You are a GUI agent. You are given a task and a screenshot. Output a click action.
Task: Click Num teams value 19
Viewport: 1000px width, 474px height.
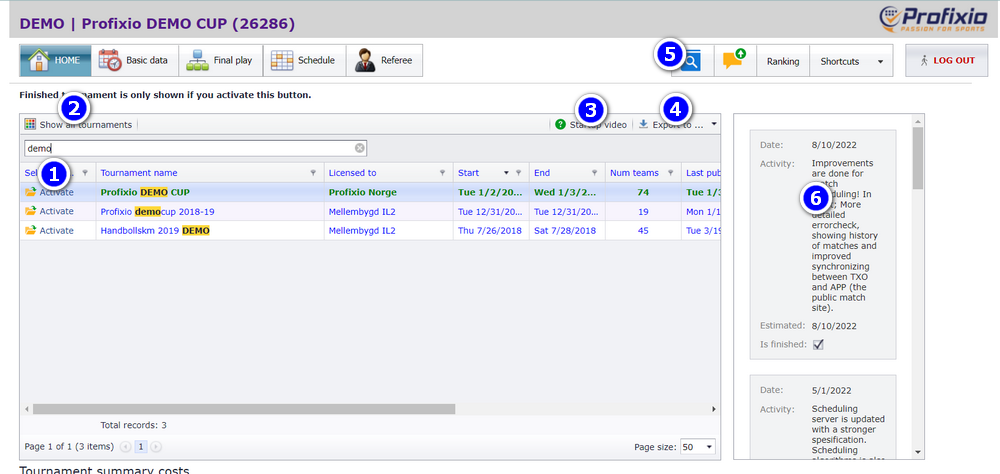tap(643, 211)
